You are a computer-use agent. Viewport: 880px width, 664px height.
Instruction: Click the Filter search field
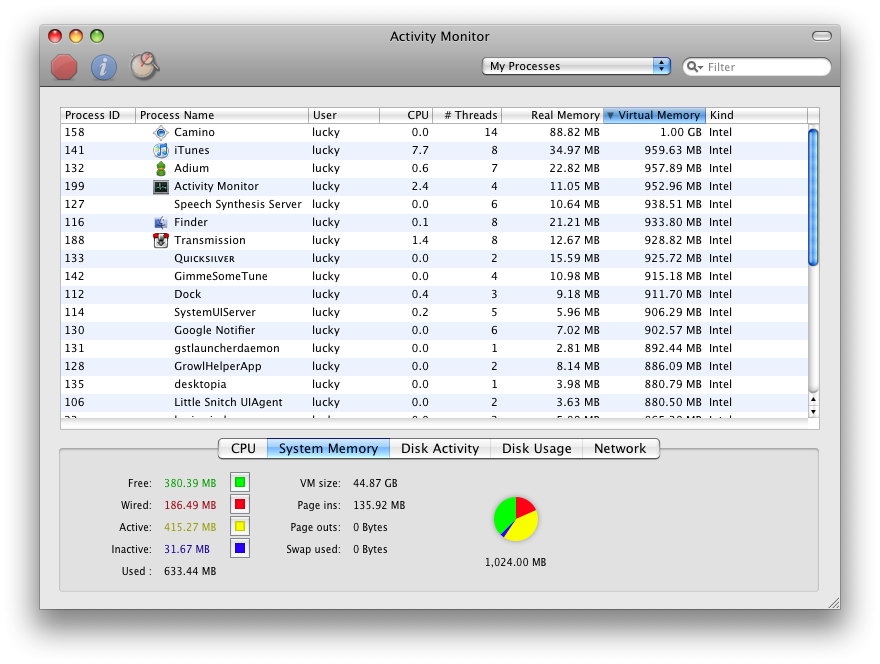(x=757, y=67)
